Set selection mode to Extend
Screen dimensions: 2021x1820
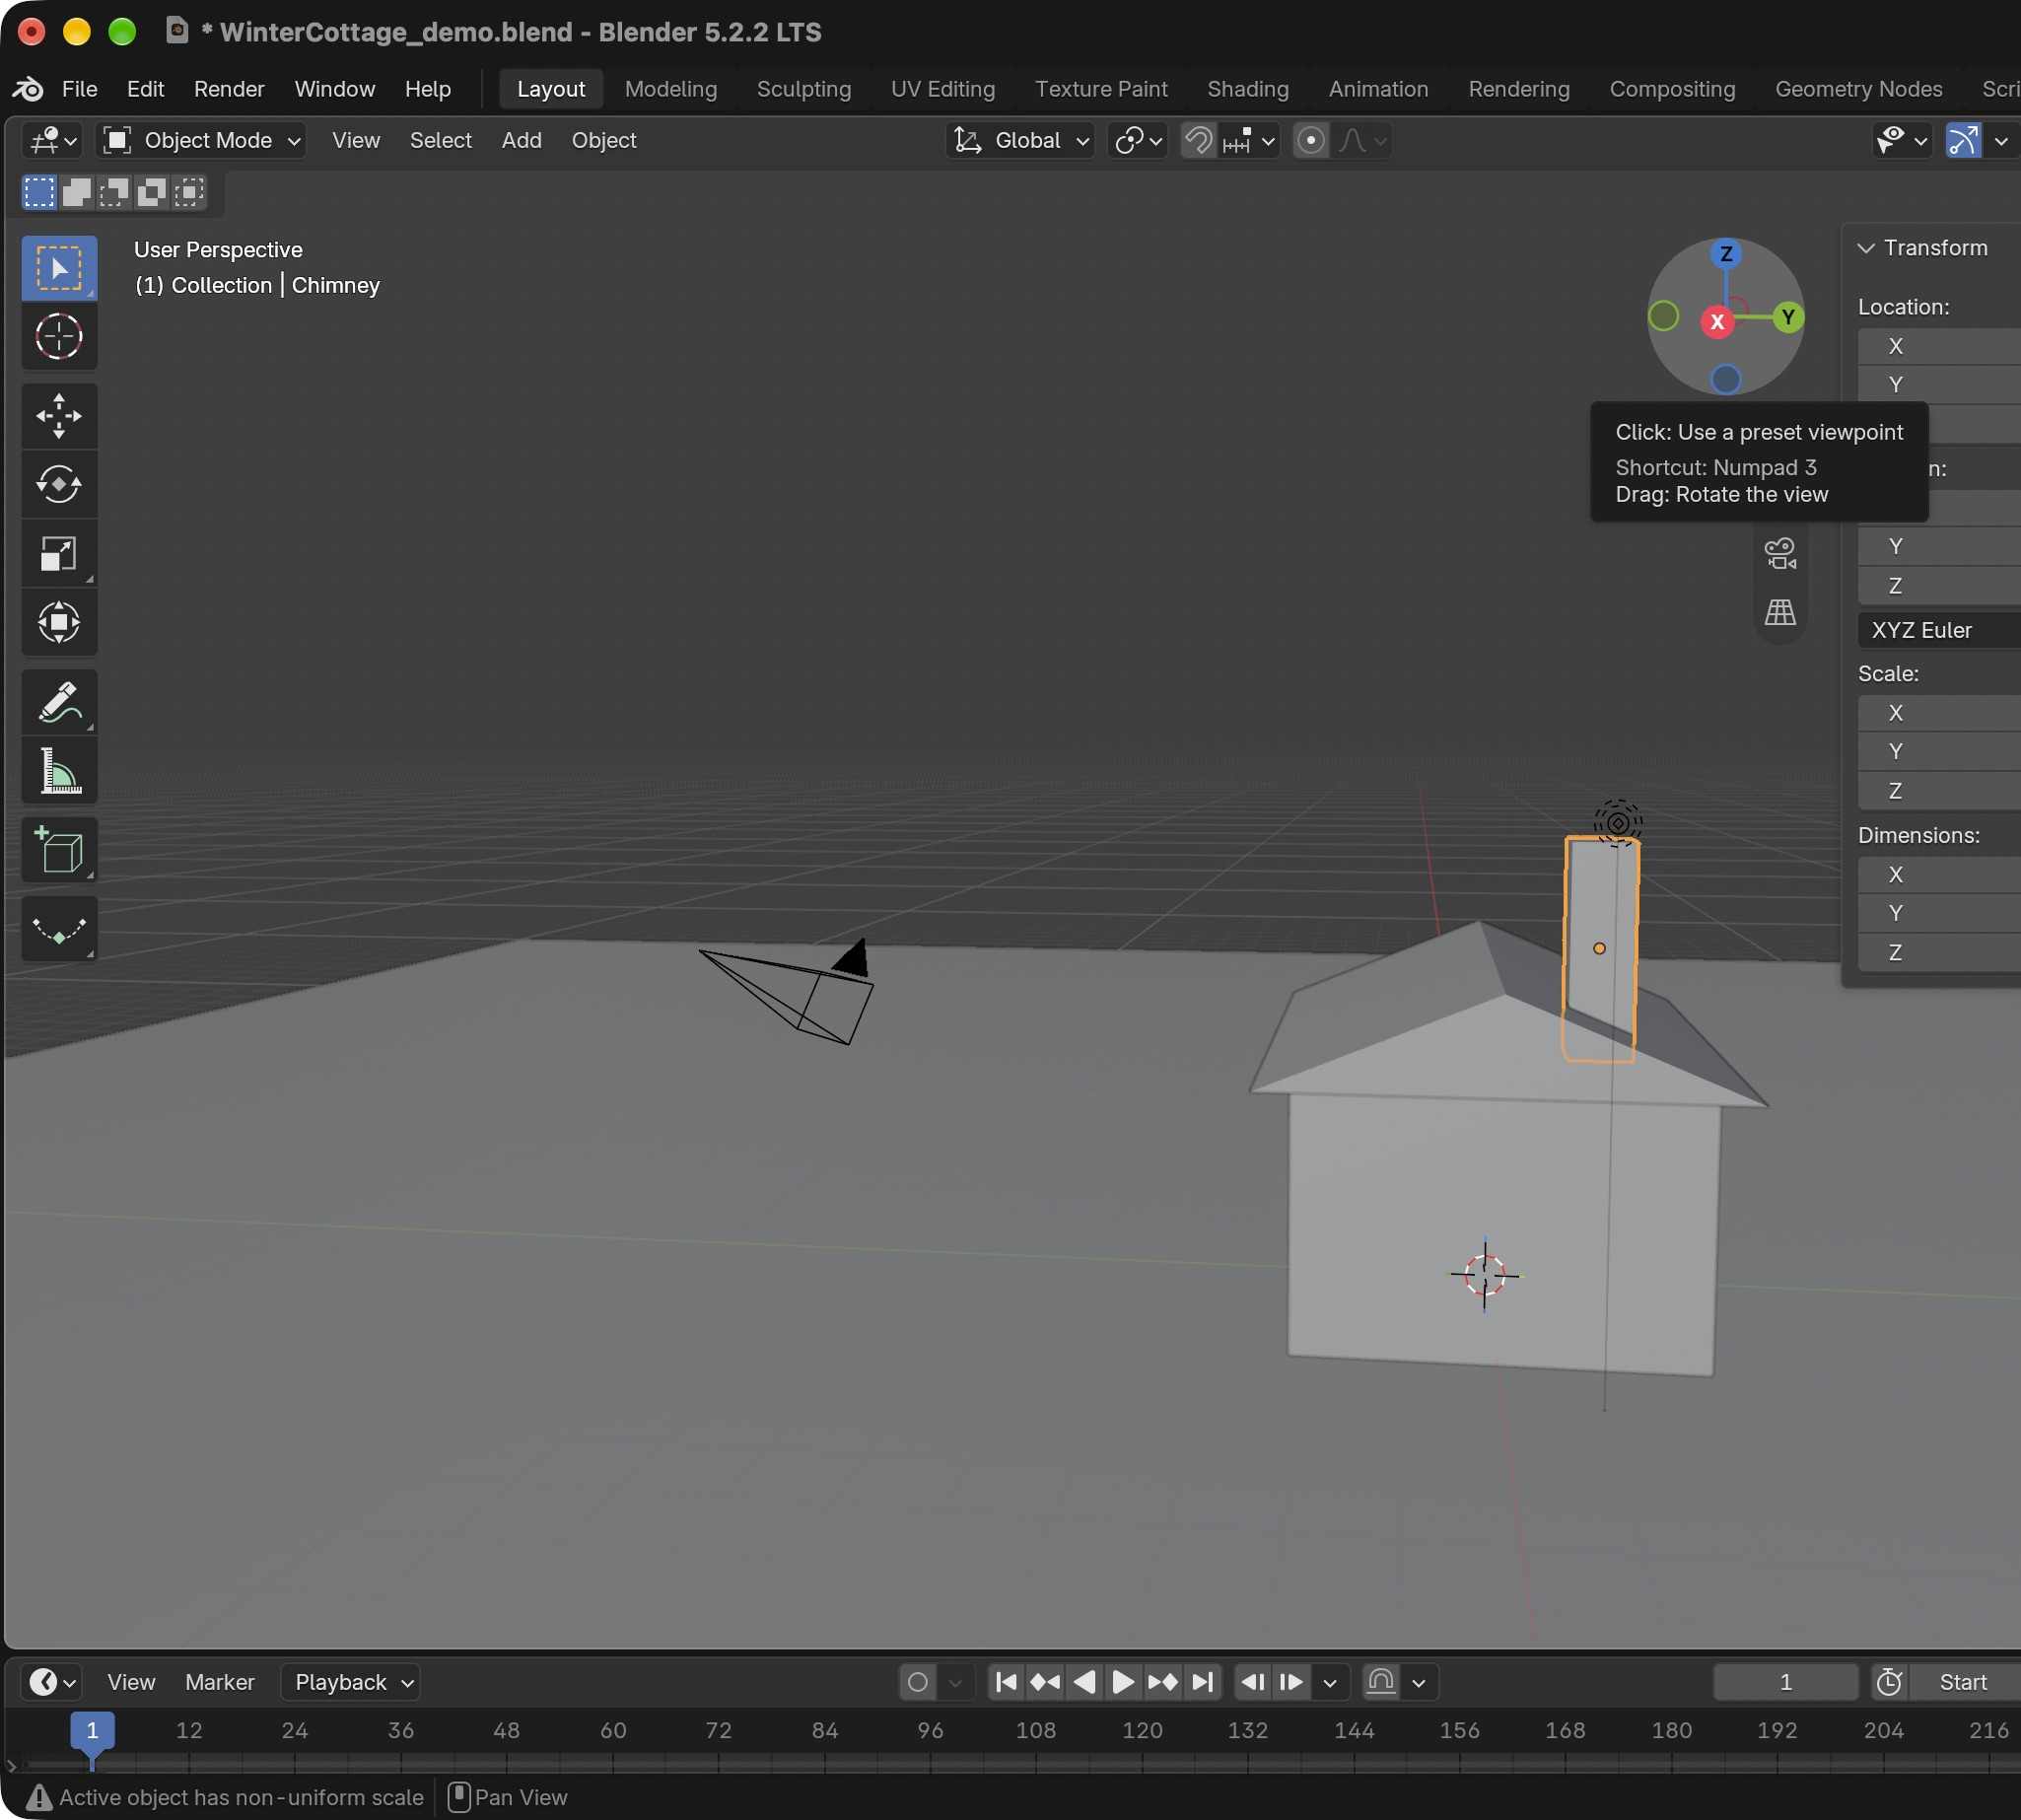click(77, 191)
